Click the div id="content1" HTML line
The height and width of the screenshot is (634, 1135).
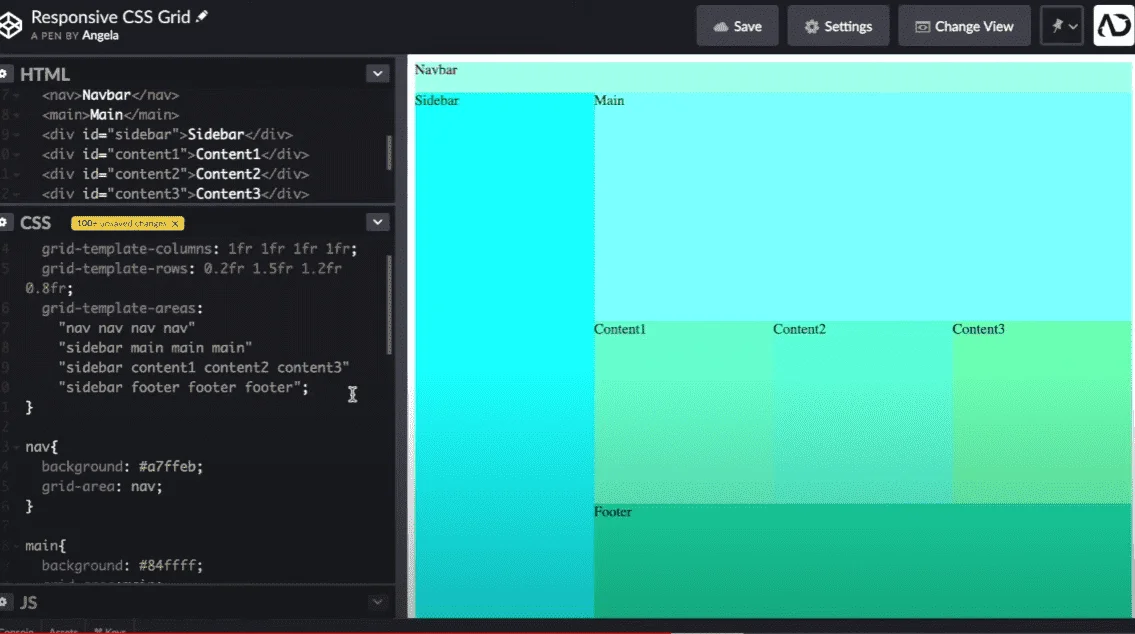point(175,154)
